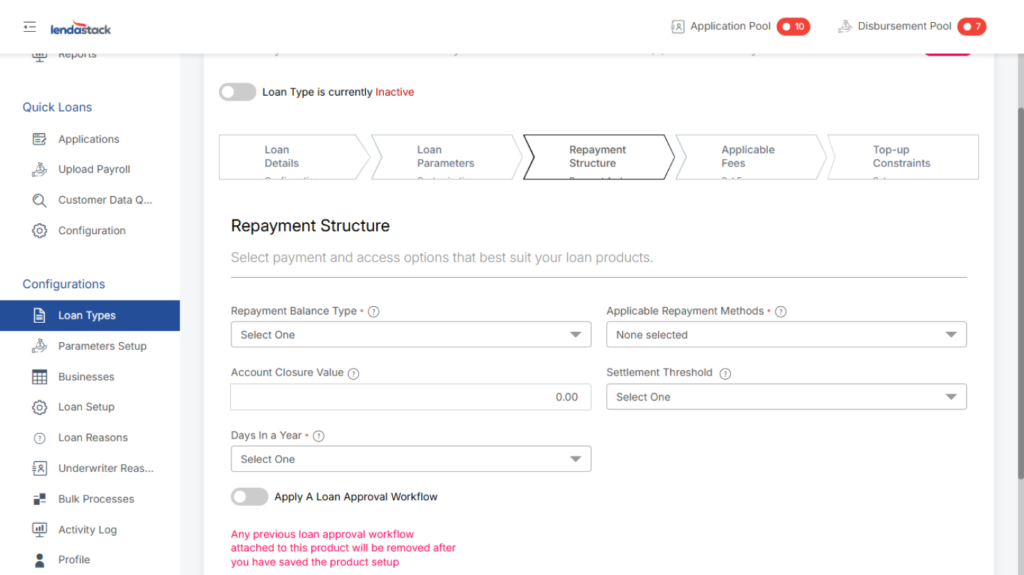The width and height of the screenshot is (1024, 575).
Task: Click the hamburger menu icon
Action: click(29, 27)
